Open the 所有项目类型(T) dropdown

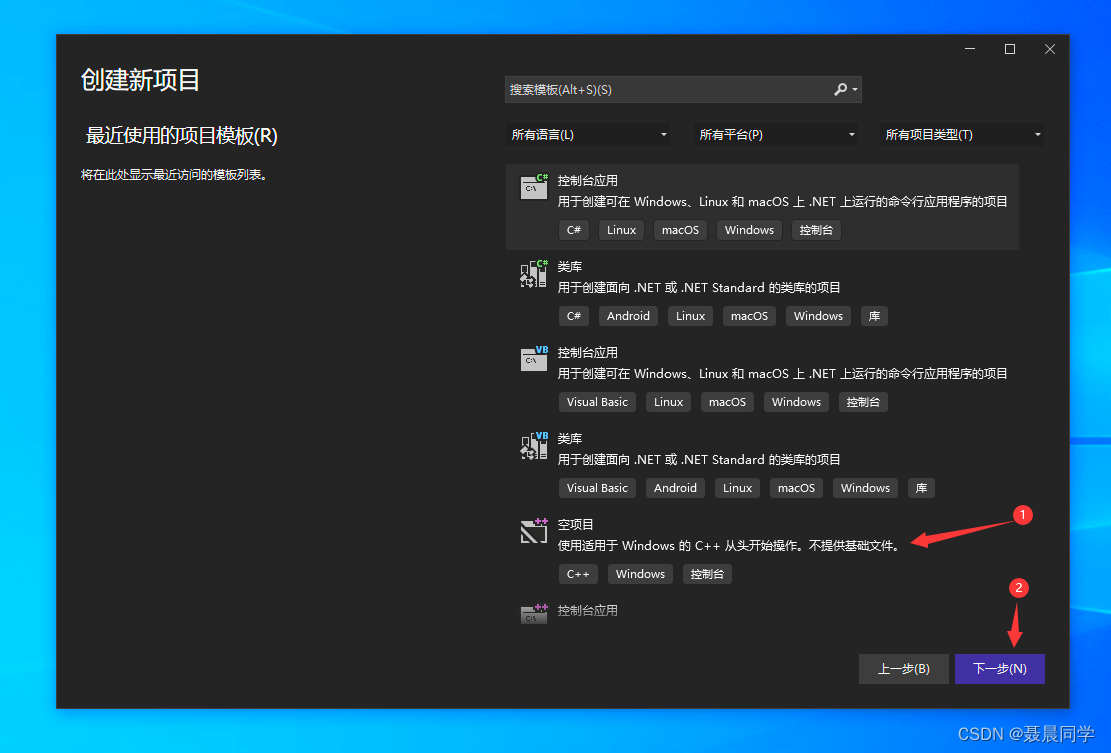[961, 134]
